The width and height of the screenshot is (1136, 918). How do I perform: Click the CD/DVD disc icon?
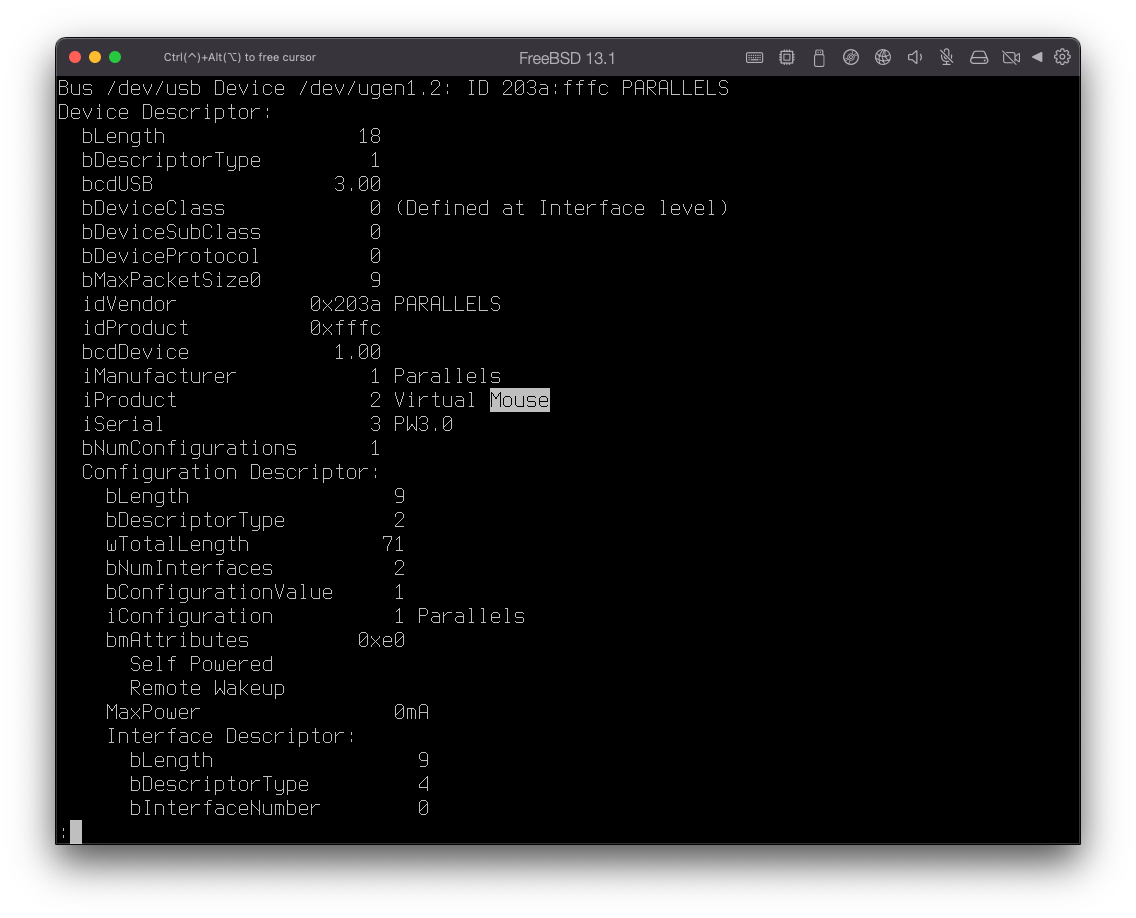851,57
